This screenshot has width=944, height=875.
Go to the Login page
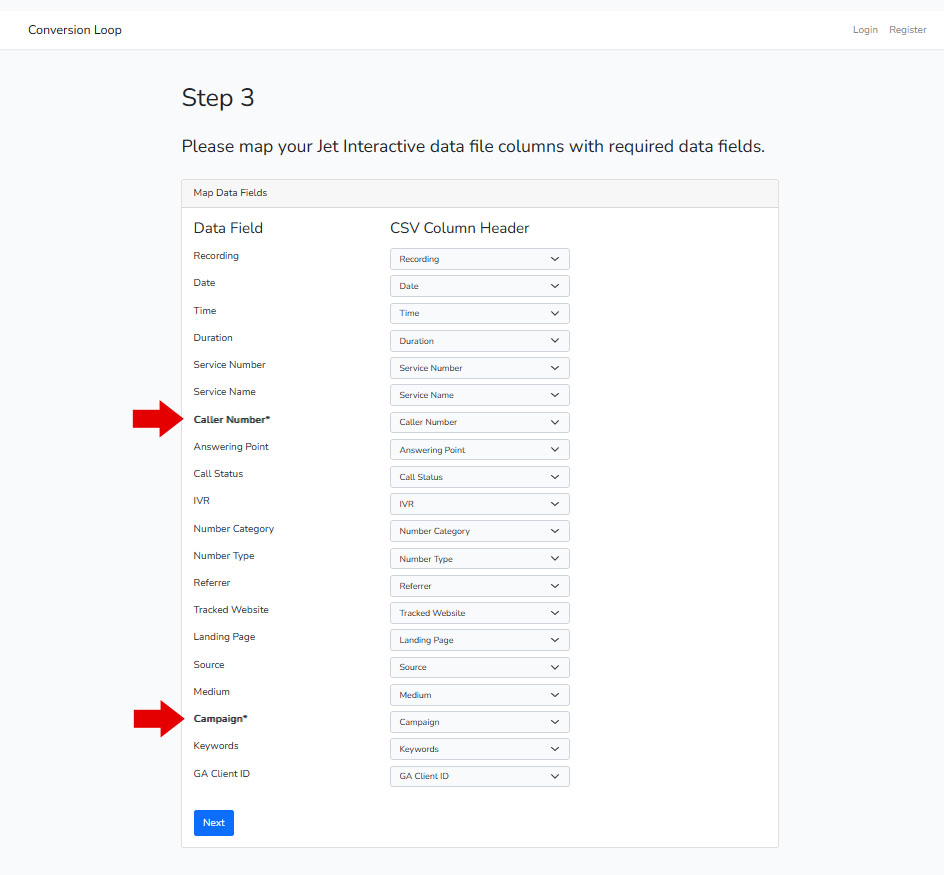pyautogui.click(x=865, y=30)
